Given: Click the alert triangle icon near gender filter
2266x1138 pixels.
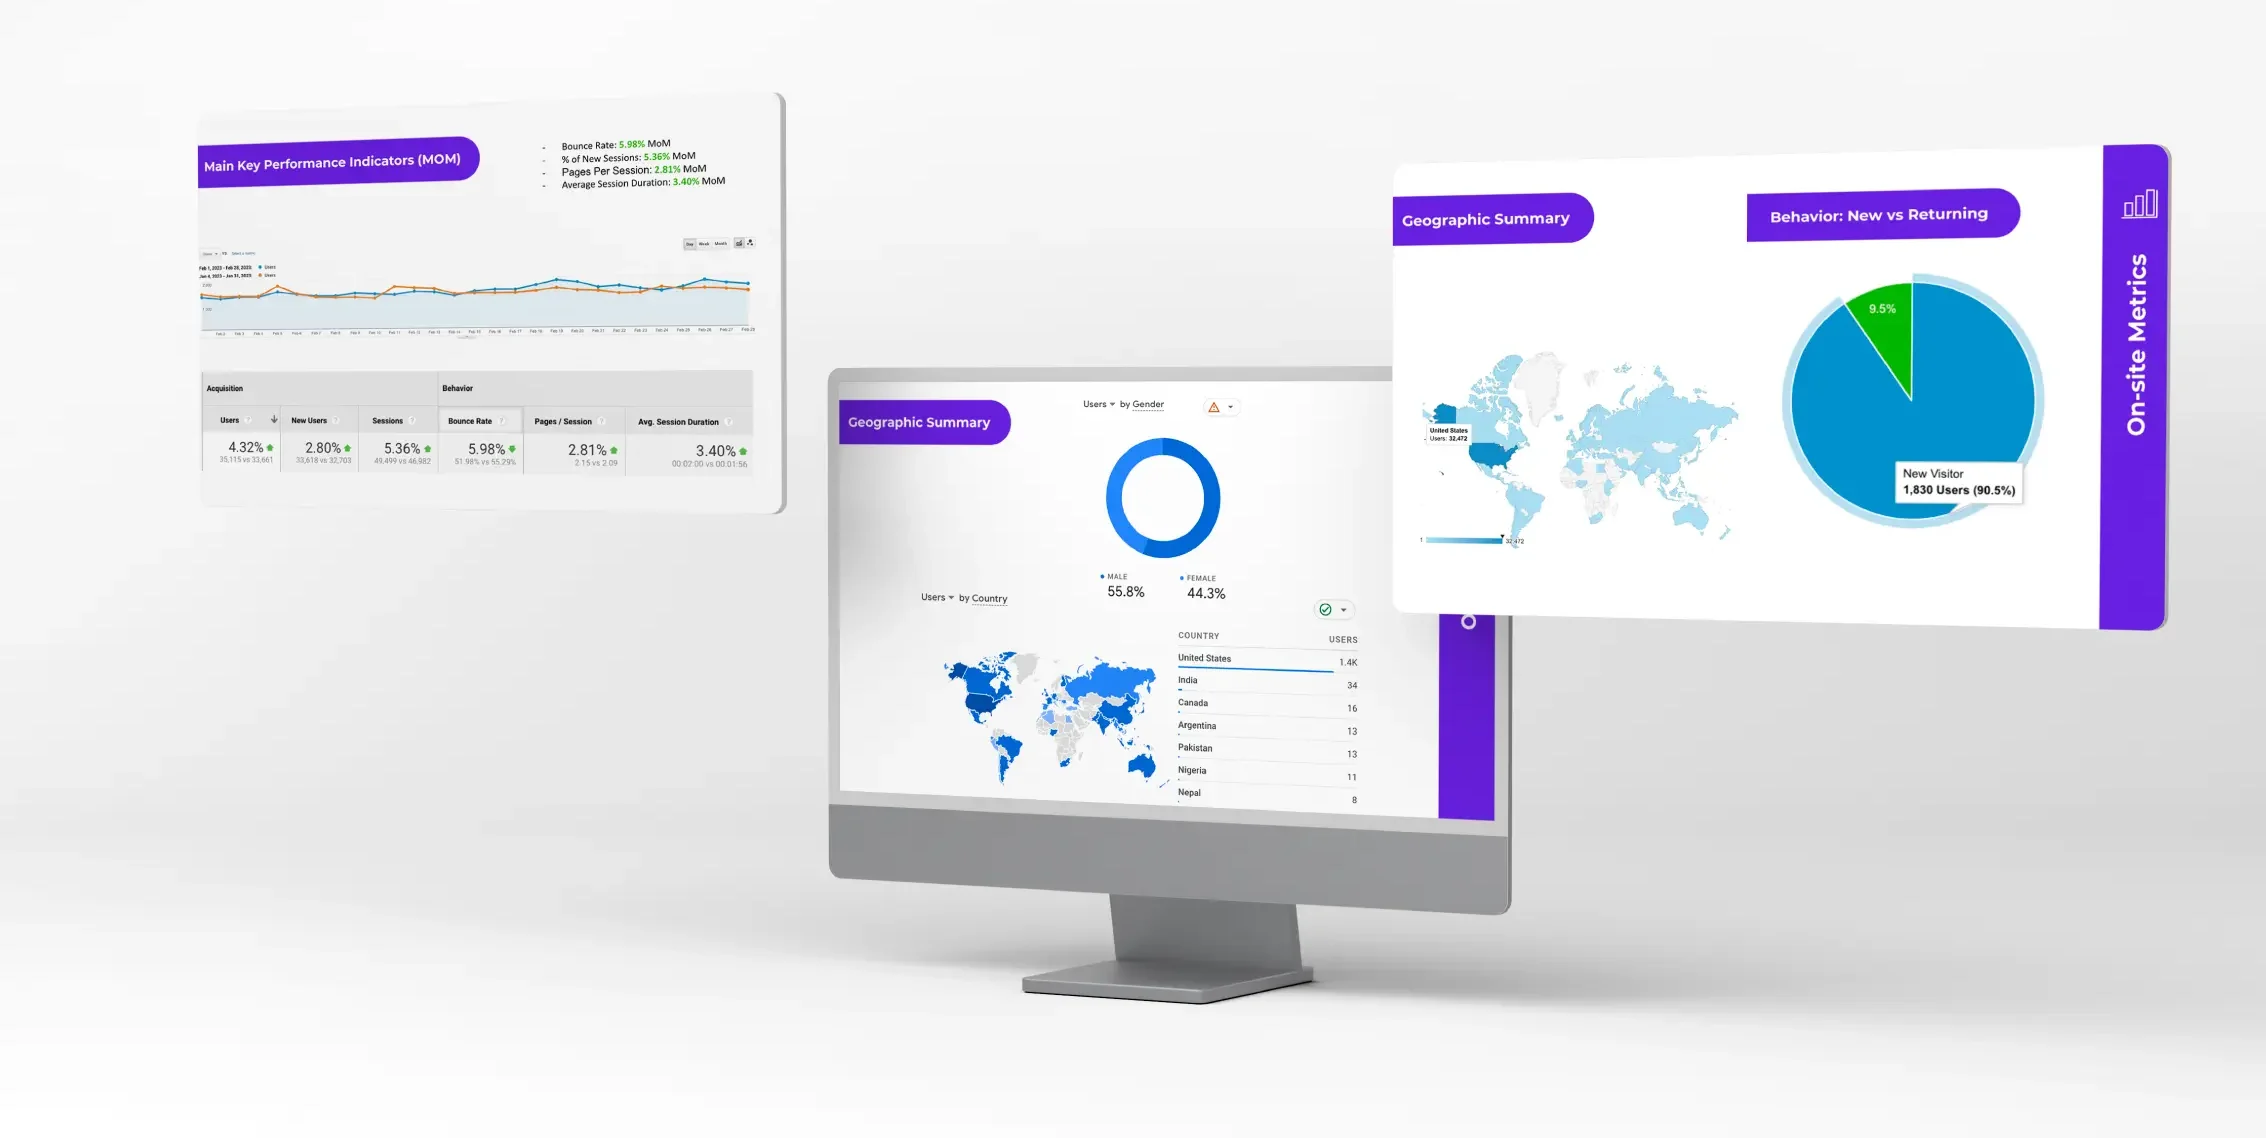Looking at the screenshot, I should pos(1211,404).
